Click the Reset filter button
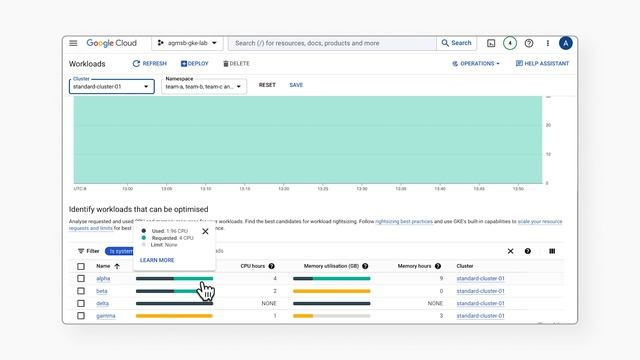 [x=267, y=85]
